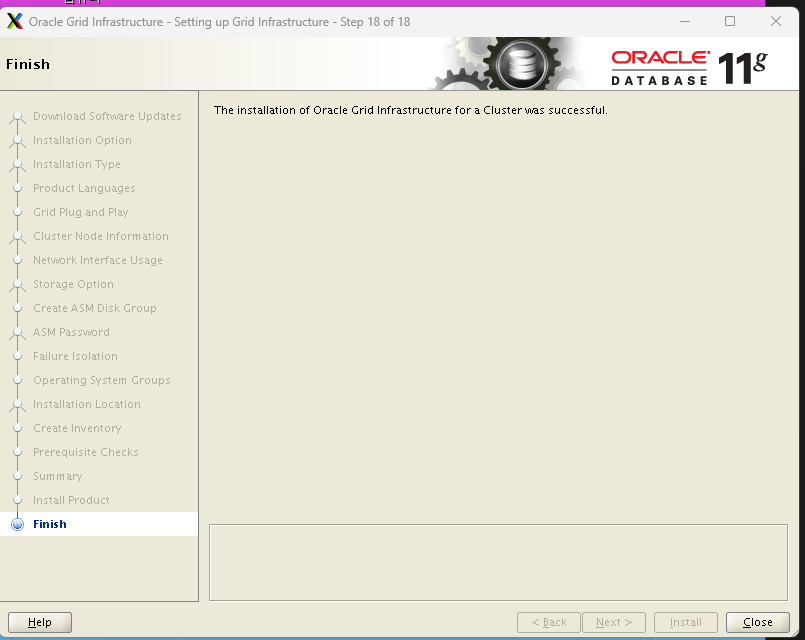Select the Product Languages step
Screen dimensions: 805x640
point(84,188)
